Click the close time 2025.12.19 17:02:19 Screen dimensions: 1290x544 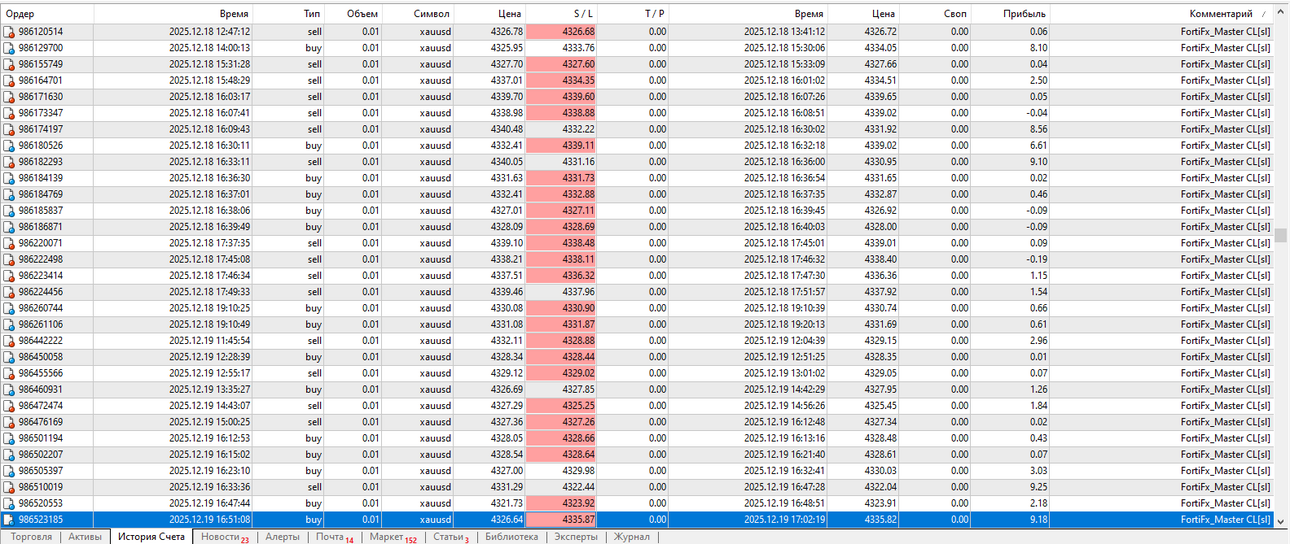(785, 520)
